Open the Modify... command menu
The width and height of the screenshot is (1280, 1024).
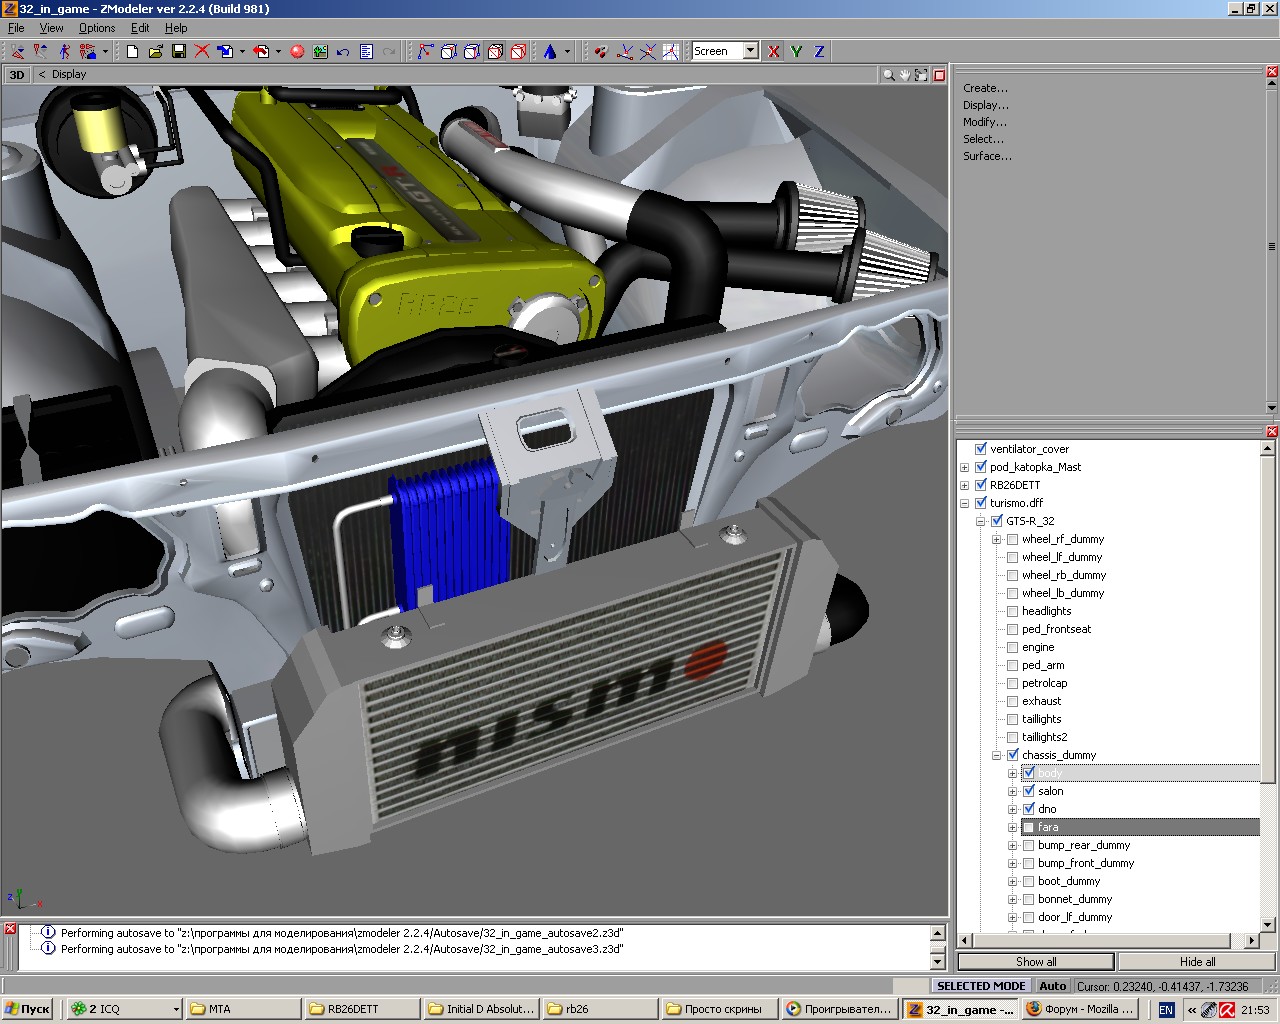(x=984, y=122)
